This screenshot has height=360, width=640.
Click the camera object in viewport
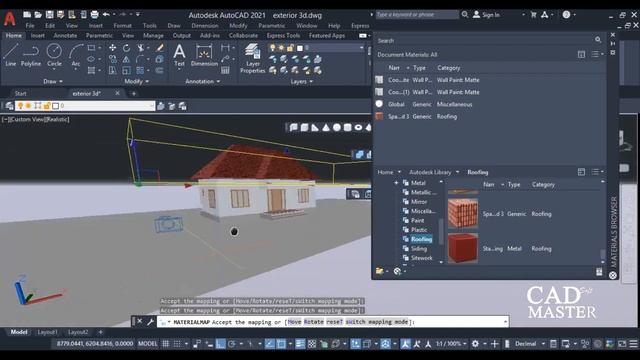click(x=168, y=224)
